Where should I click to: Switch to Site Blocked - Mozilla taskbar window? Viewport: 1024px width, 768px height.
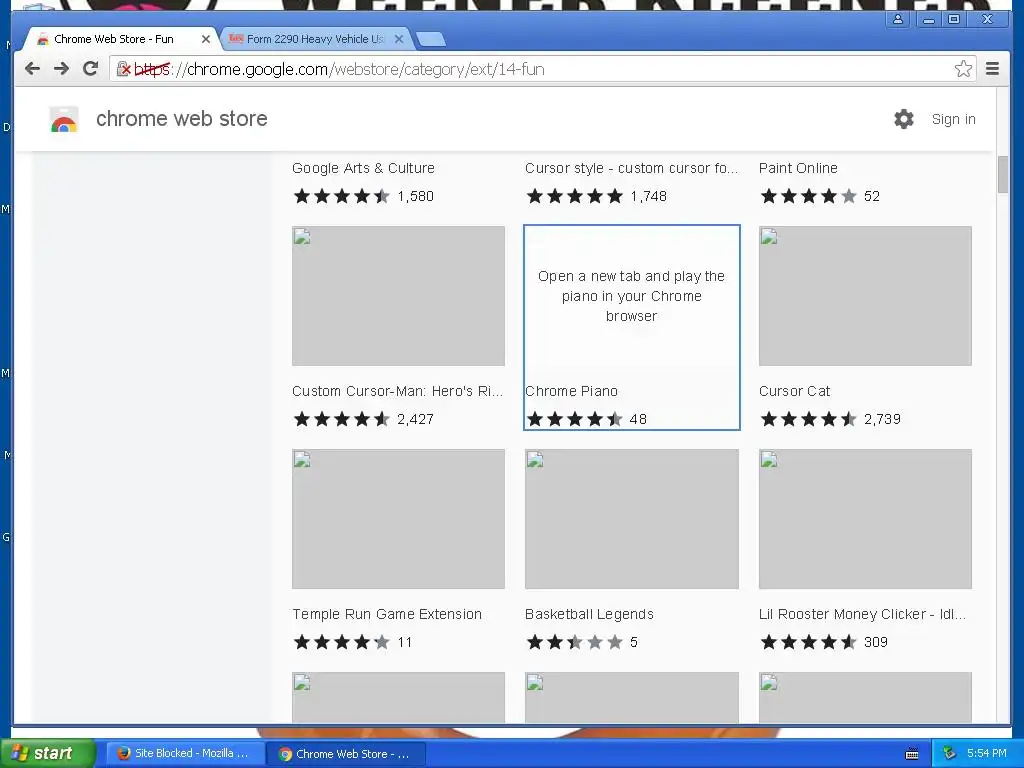point(183,753)
